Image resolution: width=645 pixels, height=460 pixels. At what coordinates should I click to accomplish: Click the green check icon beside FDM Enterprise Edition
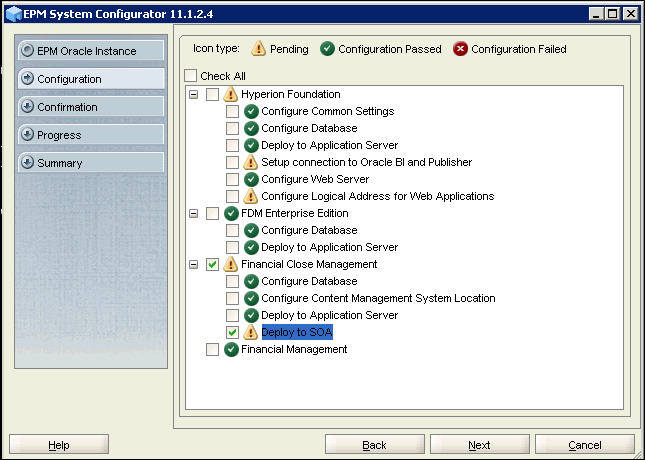[x=231, y=213]
